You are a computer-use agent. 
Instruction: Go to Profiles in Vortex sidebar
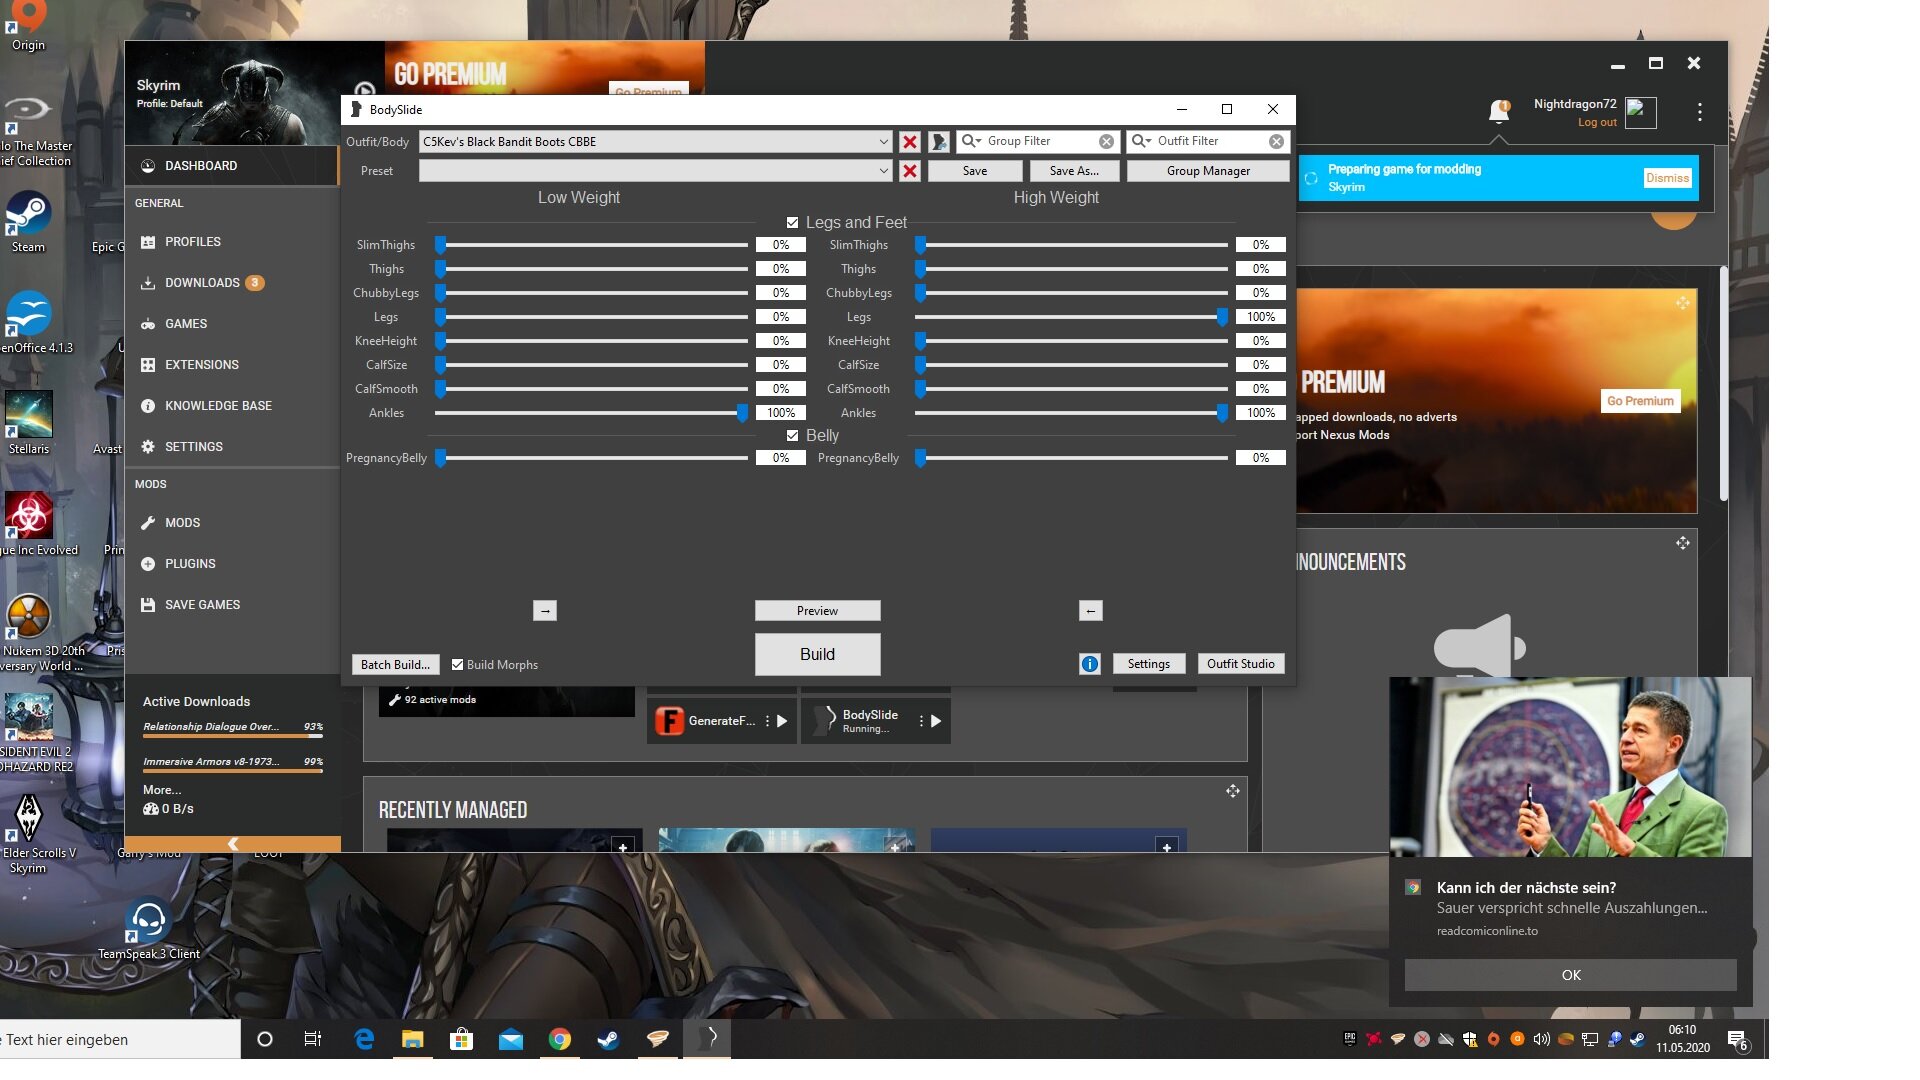click(232, 242)
